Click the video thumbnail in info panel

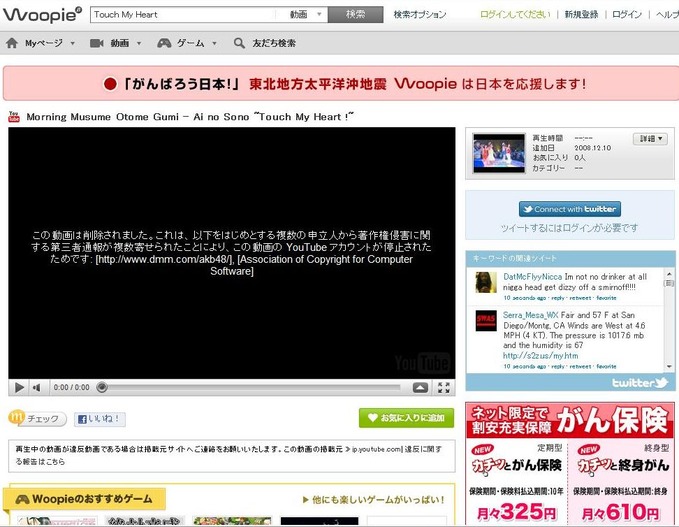pyautogui.click(x=499, y=153)
